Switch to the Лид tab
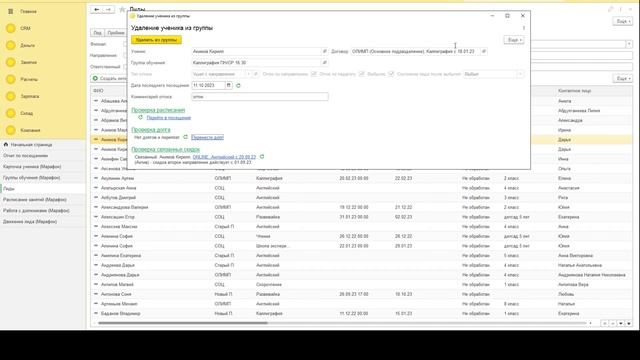 tap(97, 33)
